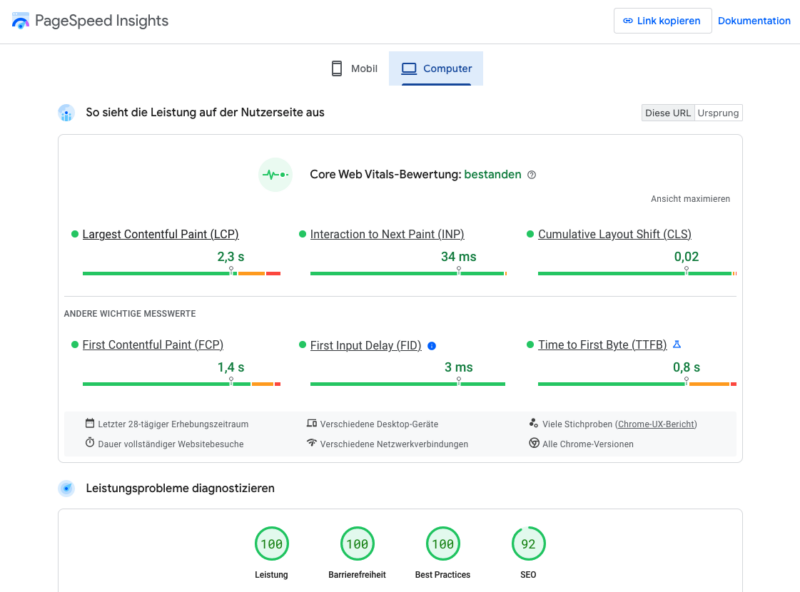Open the Dokumentation link
800x592 pixels.
[754, 21]
